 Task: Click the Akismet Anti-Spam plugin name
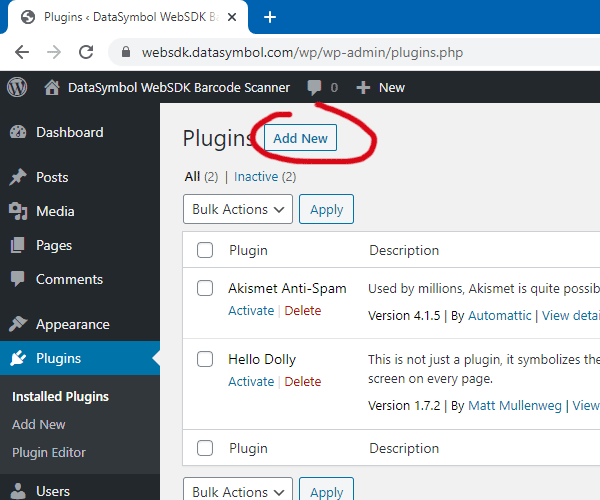pos(287,288)
